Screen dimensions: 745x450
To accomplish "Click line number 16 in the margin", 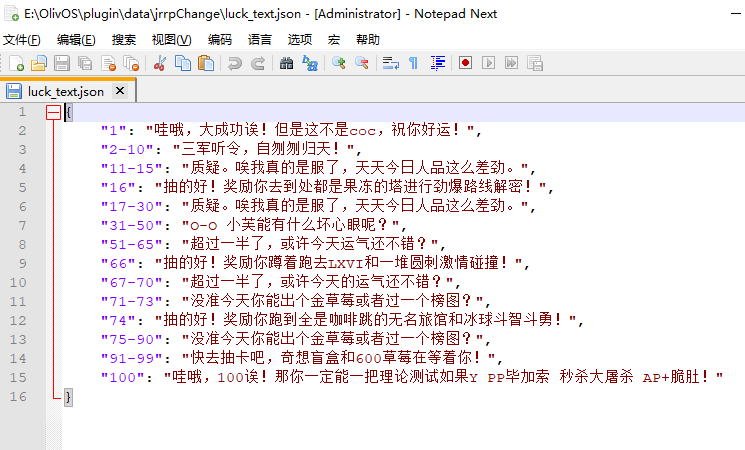I will coord(20,397).
